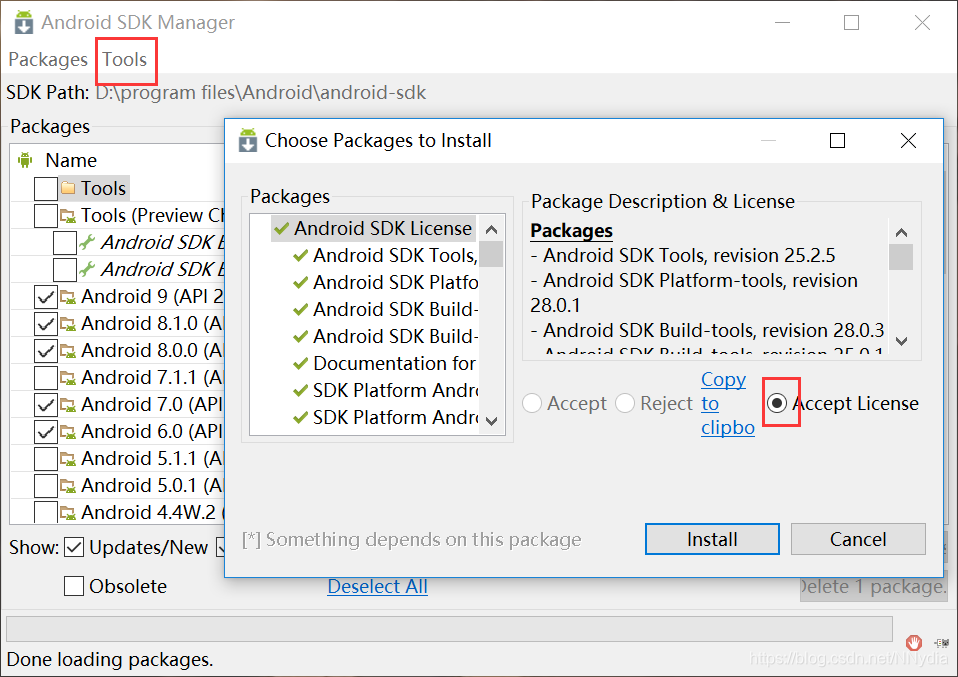Uncheck the Android 8.0.0 checkbox
Screen dimensions: 958x677
click(46, 350)
